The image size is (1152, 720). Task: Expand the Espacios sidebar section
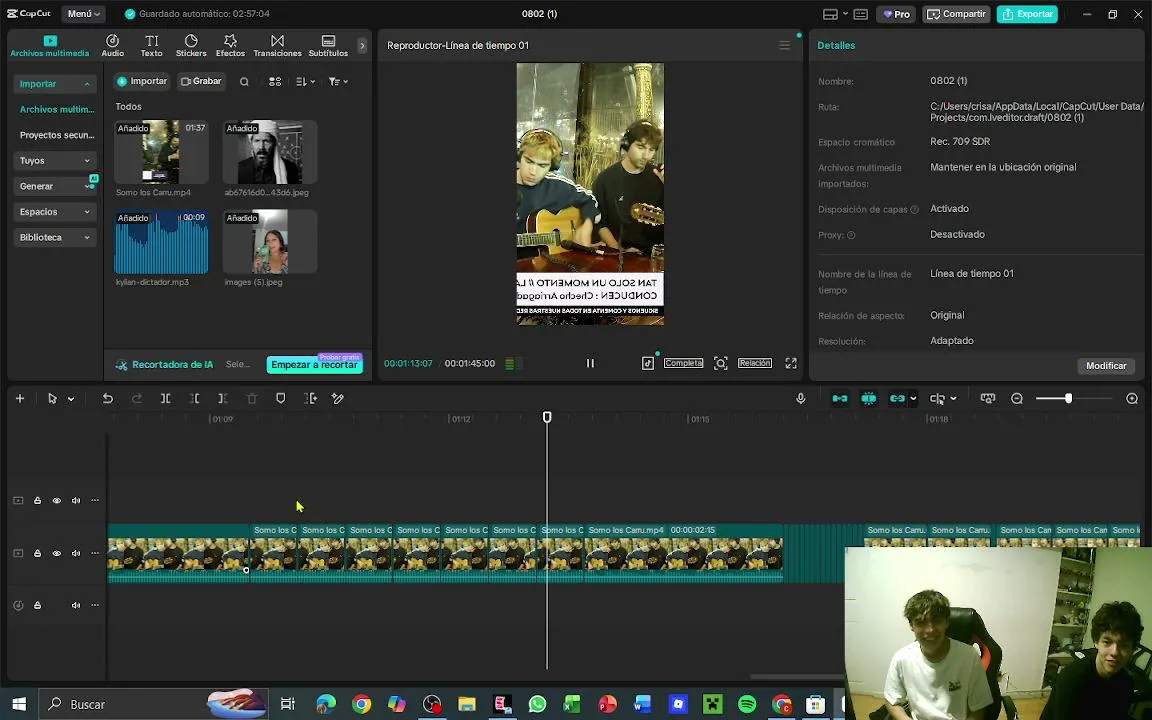pyautogui.click(x=54, y=212)
